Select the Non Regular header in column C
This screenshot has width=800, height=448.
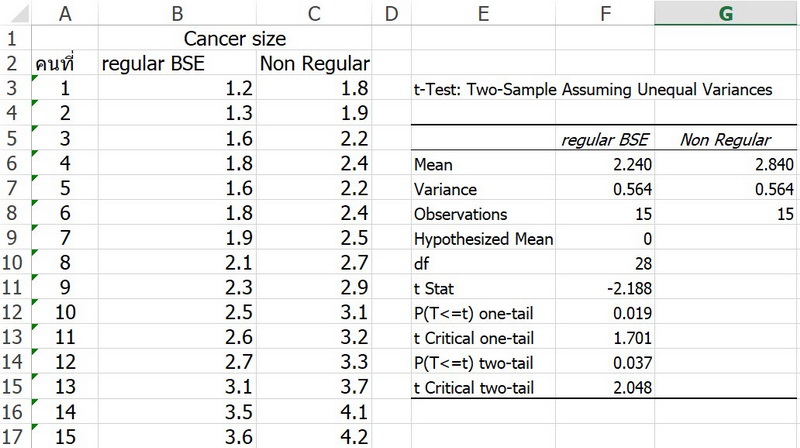pyautogui.click(x=314, y=63)
